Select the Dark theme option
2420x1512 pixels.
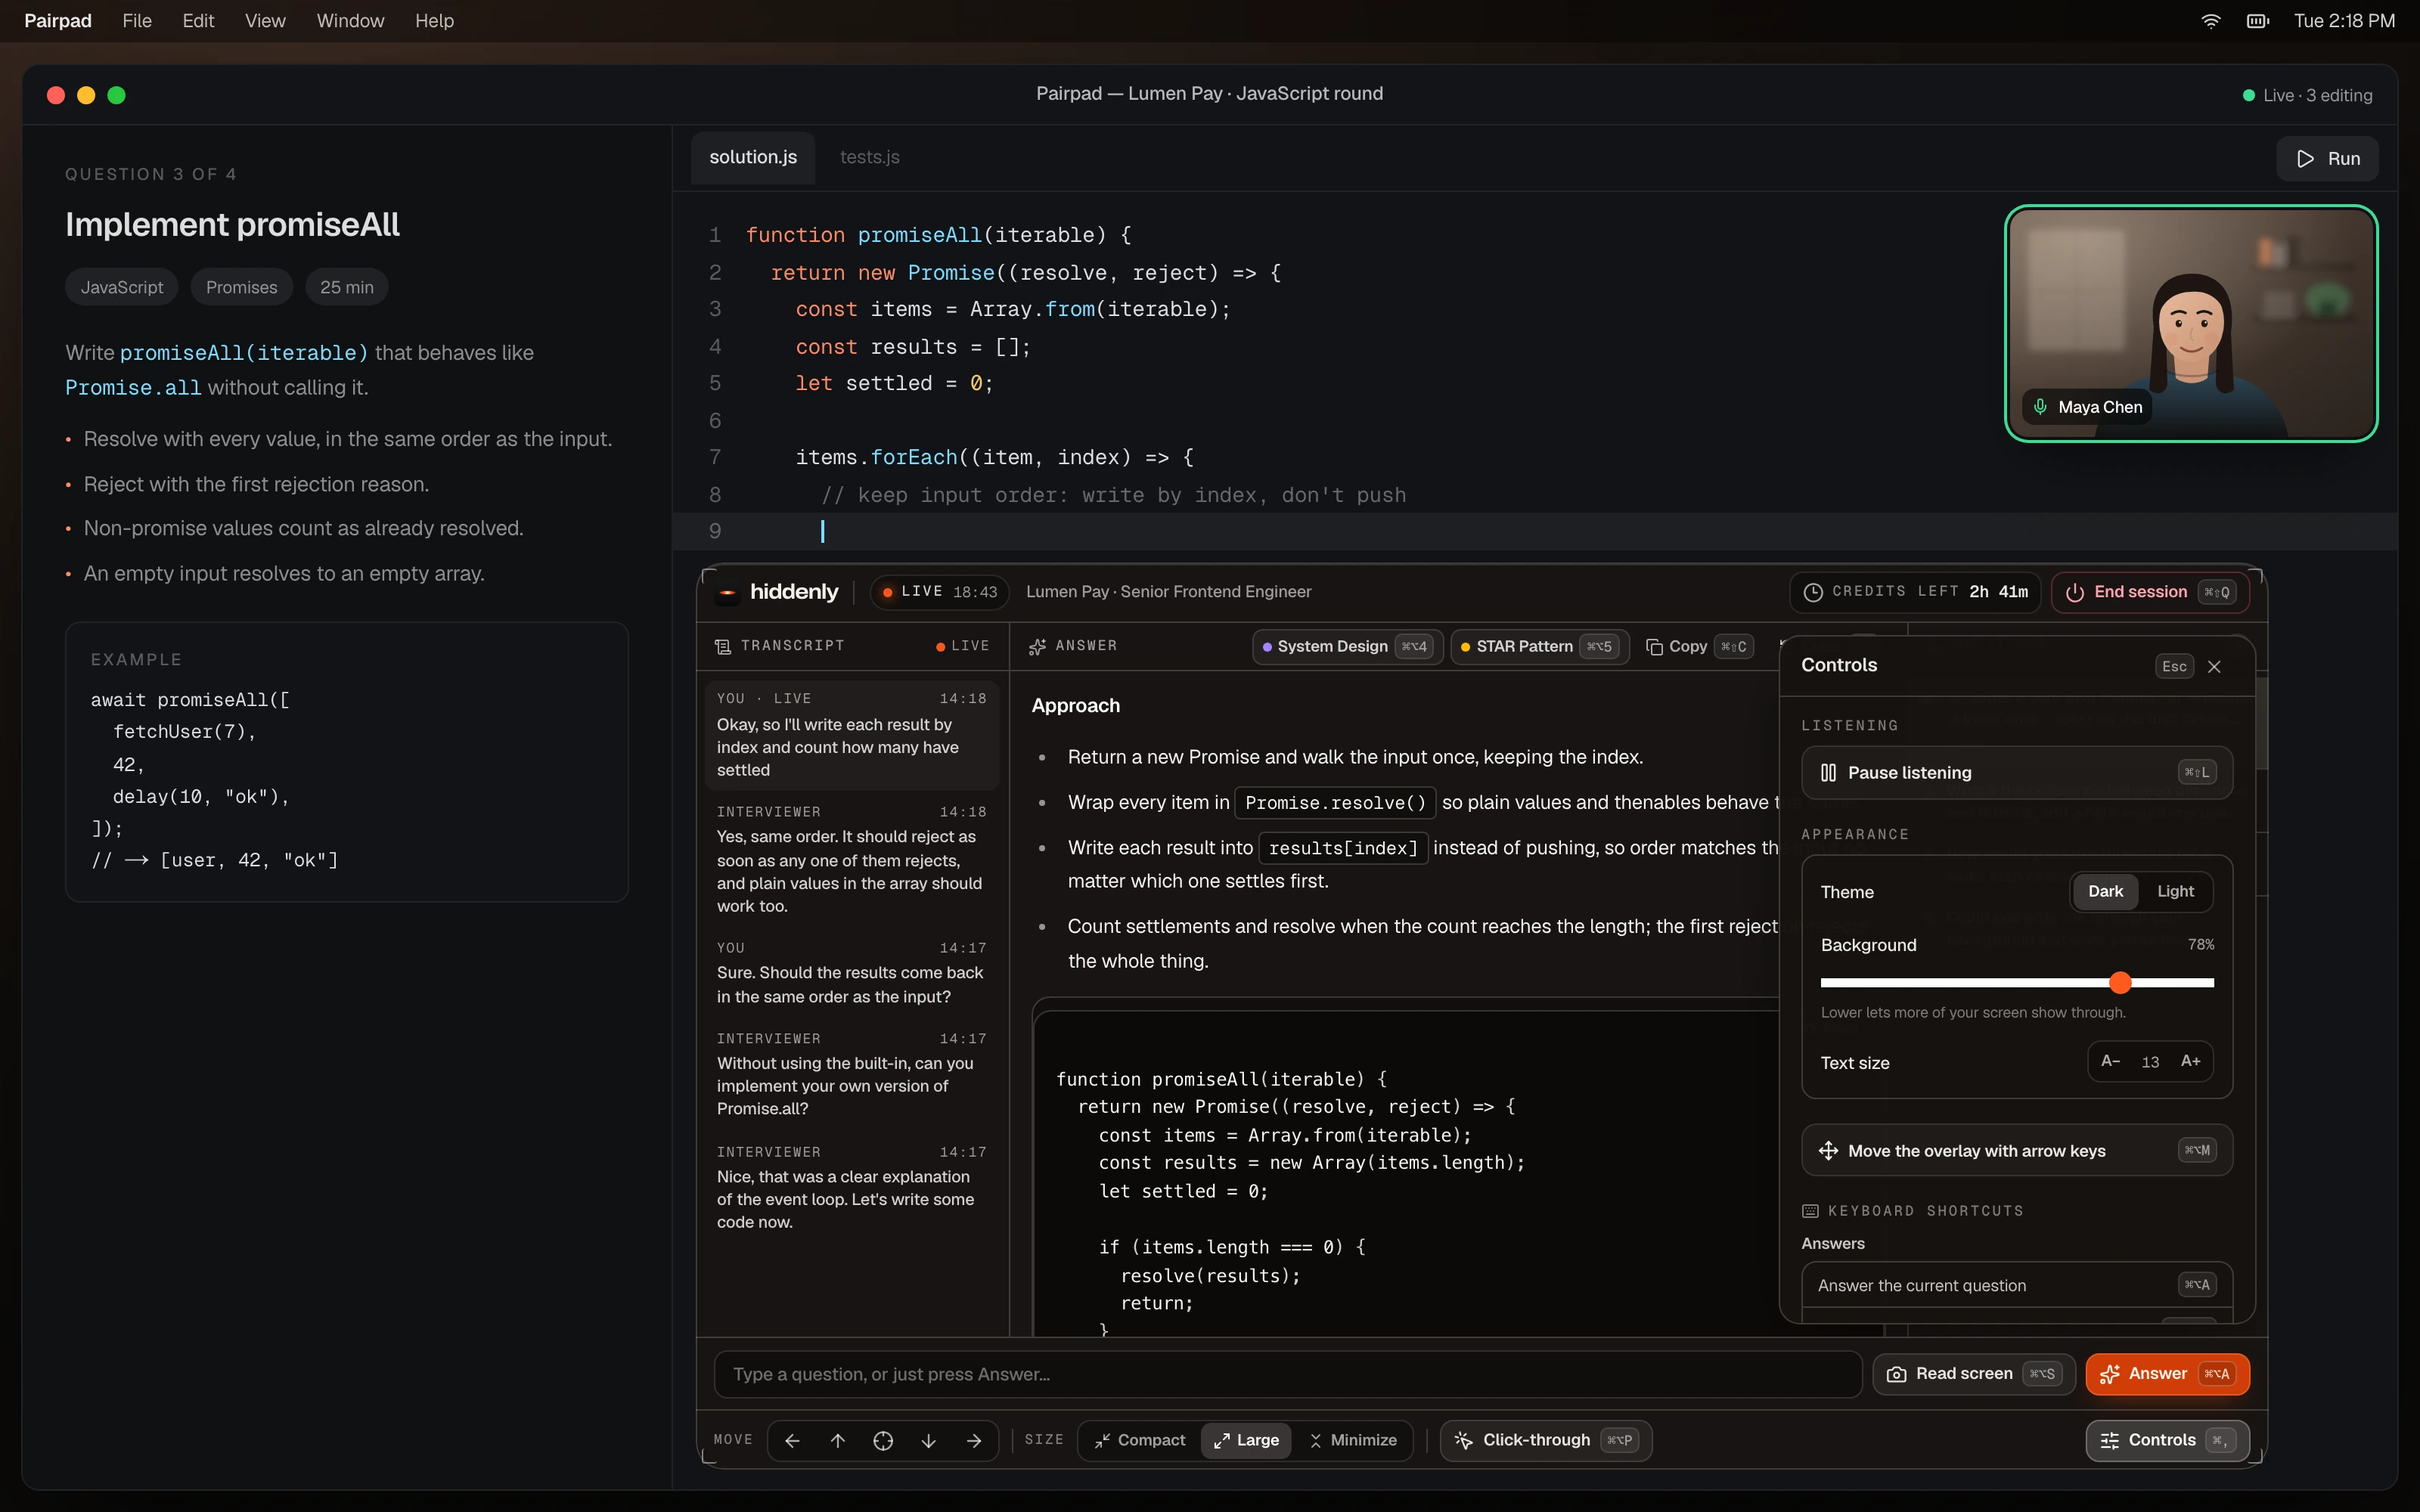[x=2105, y=891]
